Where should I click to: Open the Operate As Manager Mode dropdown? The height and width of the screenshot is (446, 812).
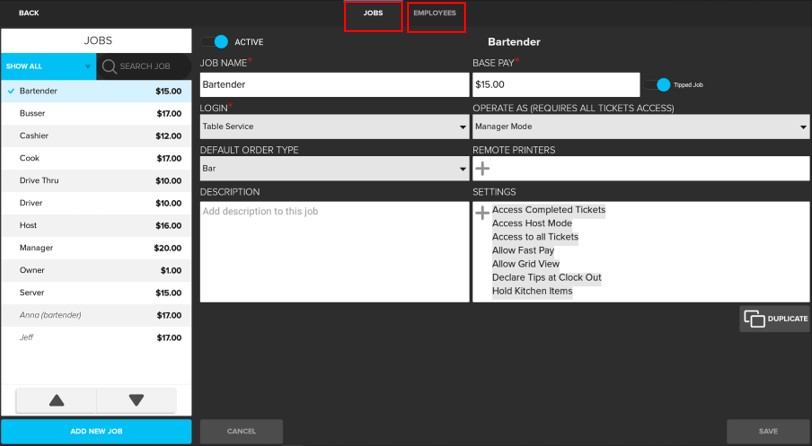[640, 127]
